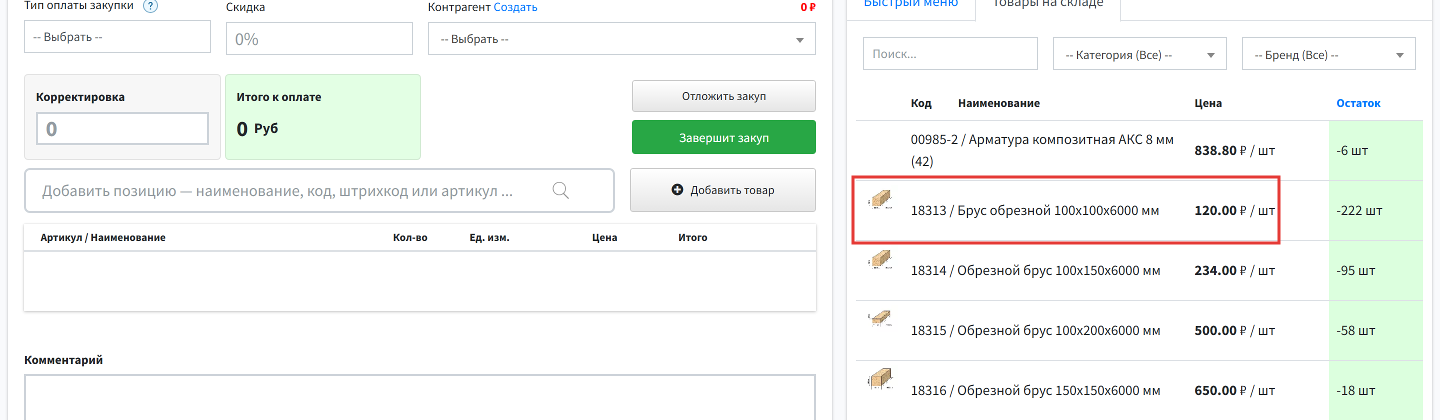Click the Отложить закуп button
1440x420 pixels.
(724, 96)
